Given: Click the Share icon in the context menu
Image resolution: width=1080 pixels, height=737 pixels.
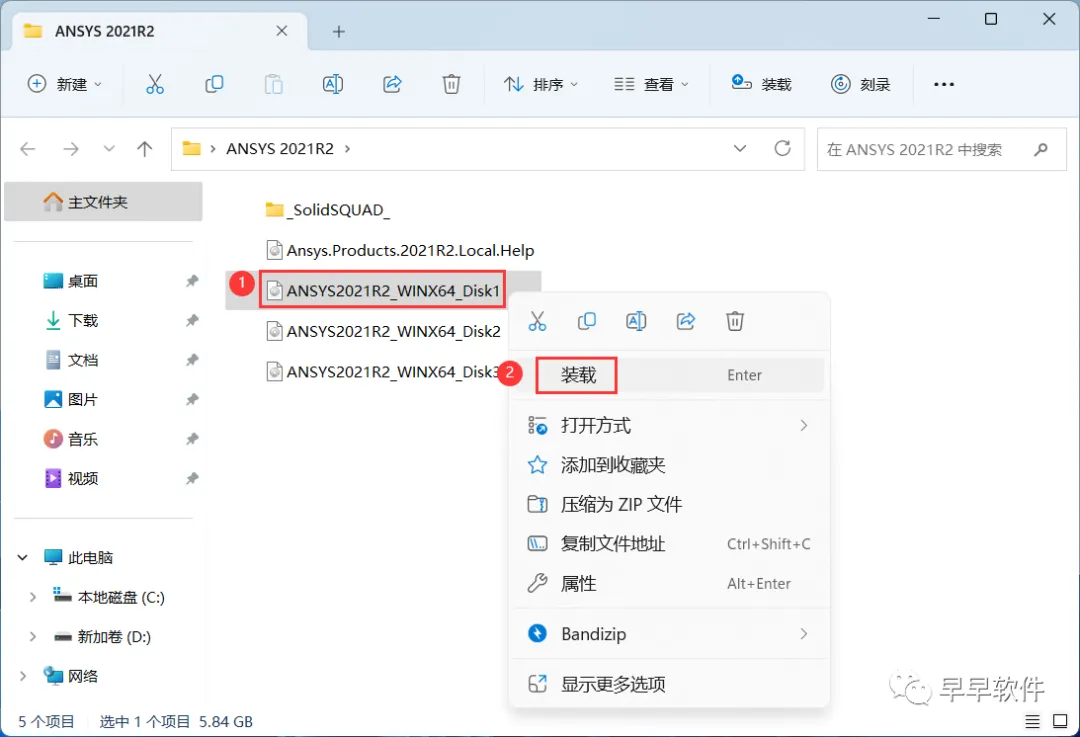Looking at the screenshot, I should click(685, 321).
